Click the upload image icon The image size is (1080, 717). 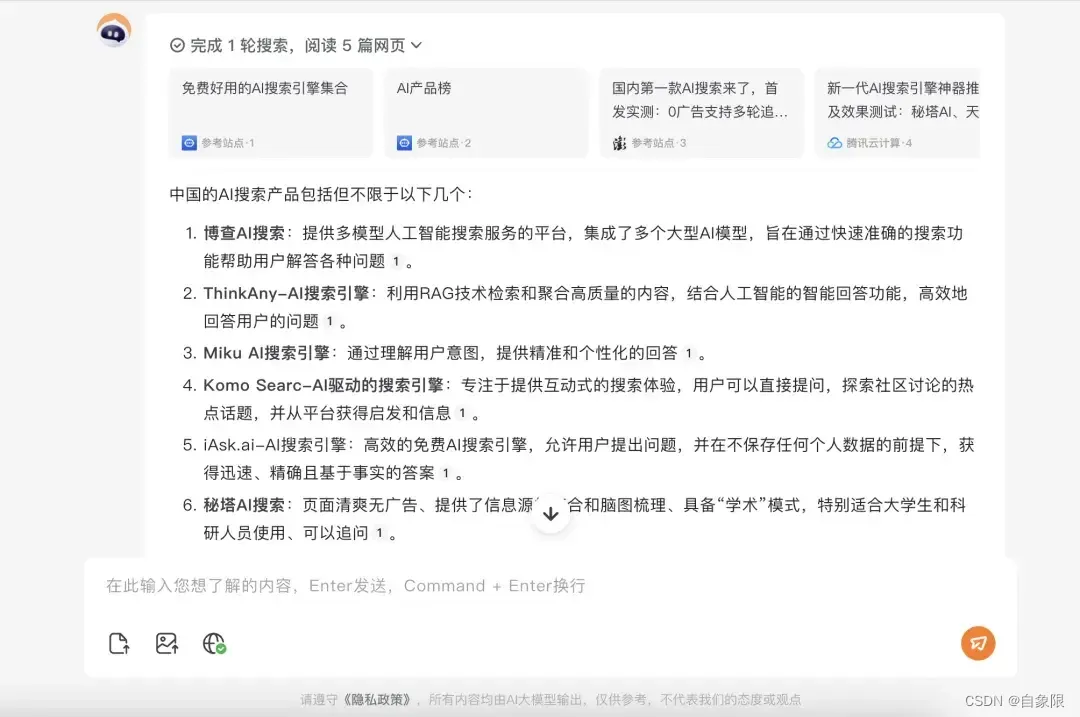click(x=167, y=644)
